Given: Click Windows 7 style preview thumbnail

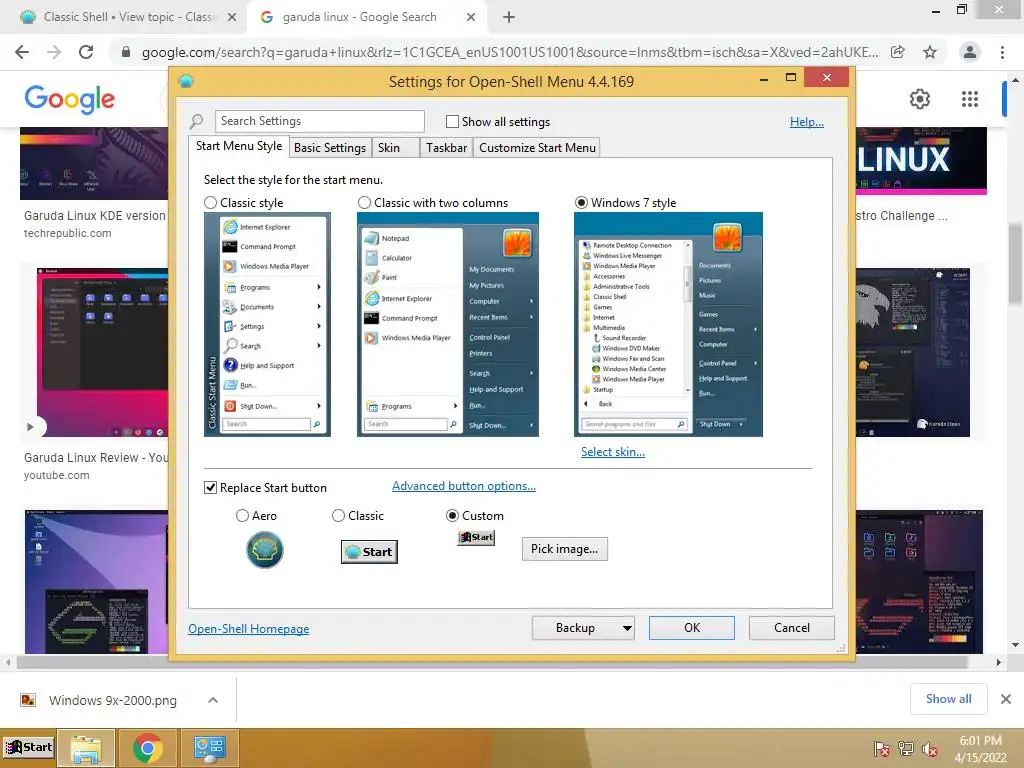Looking at the screenshot, I should pyautogui.click(x=668, y=325).
